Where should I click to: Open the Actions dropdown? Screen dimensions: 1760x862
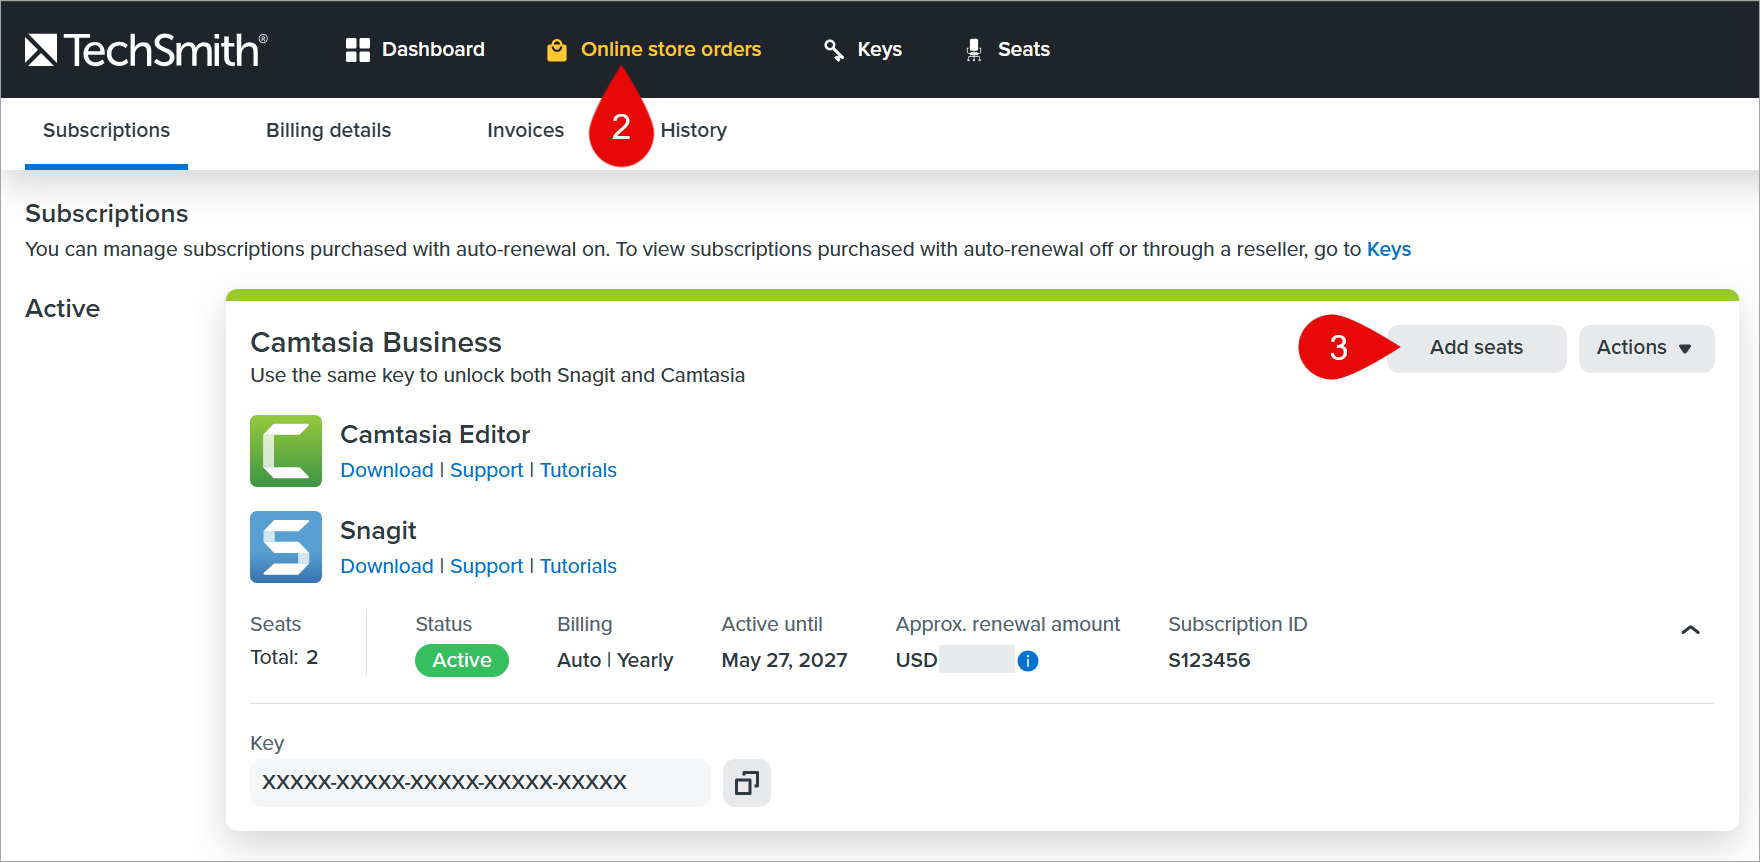point(1646,348)
